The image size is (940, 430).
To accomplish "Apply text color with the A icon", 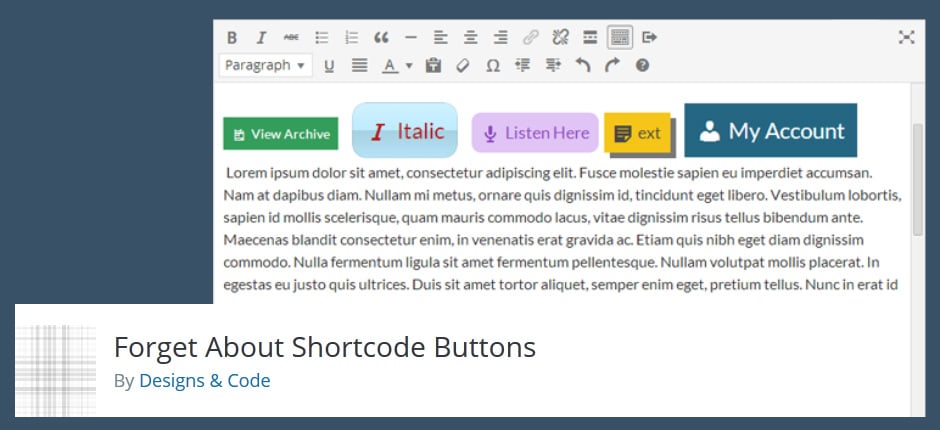I will pos(390,65).
